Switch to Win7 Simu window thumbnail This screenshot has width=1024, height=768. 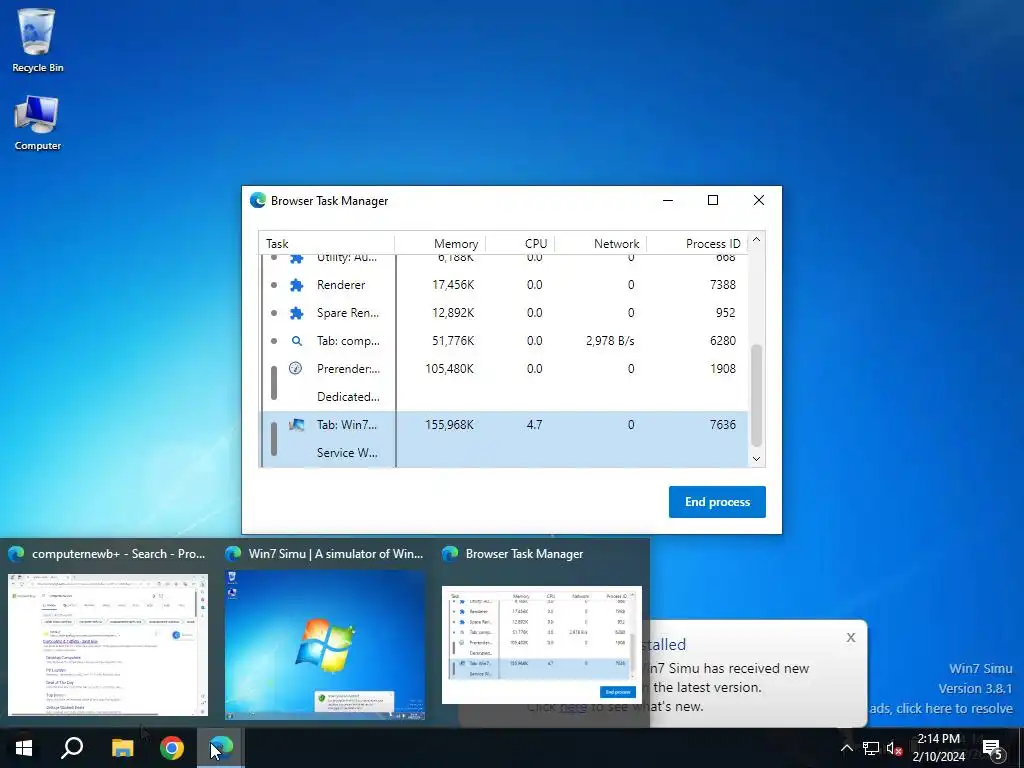(325, 645)
